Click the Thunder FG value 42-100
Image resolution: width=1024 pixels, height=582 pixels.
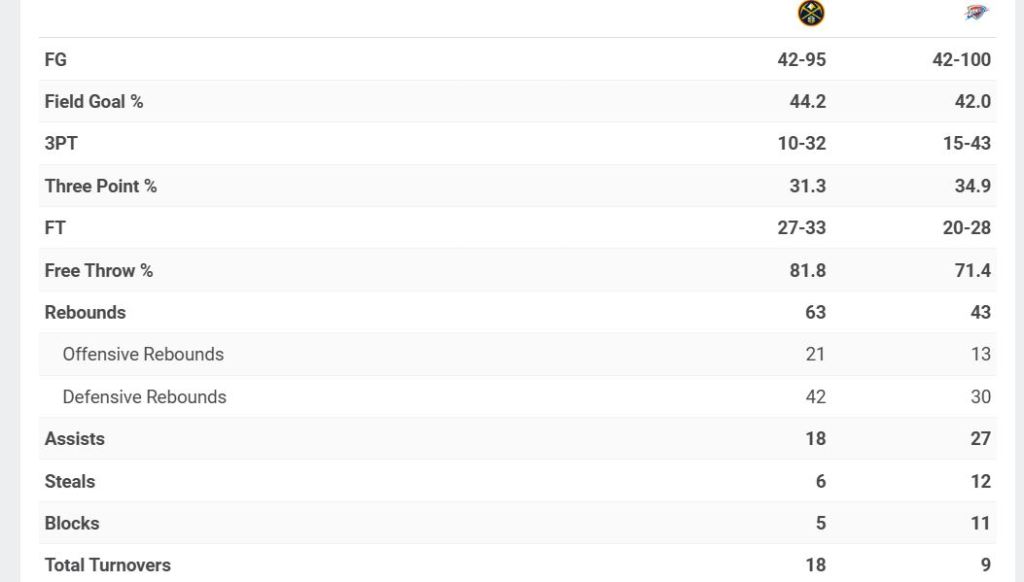pyautogui.click(x=961, y=60)
